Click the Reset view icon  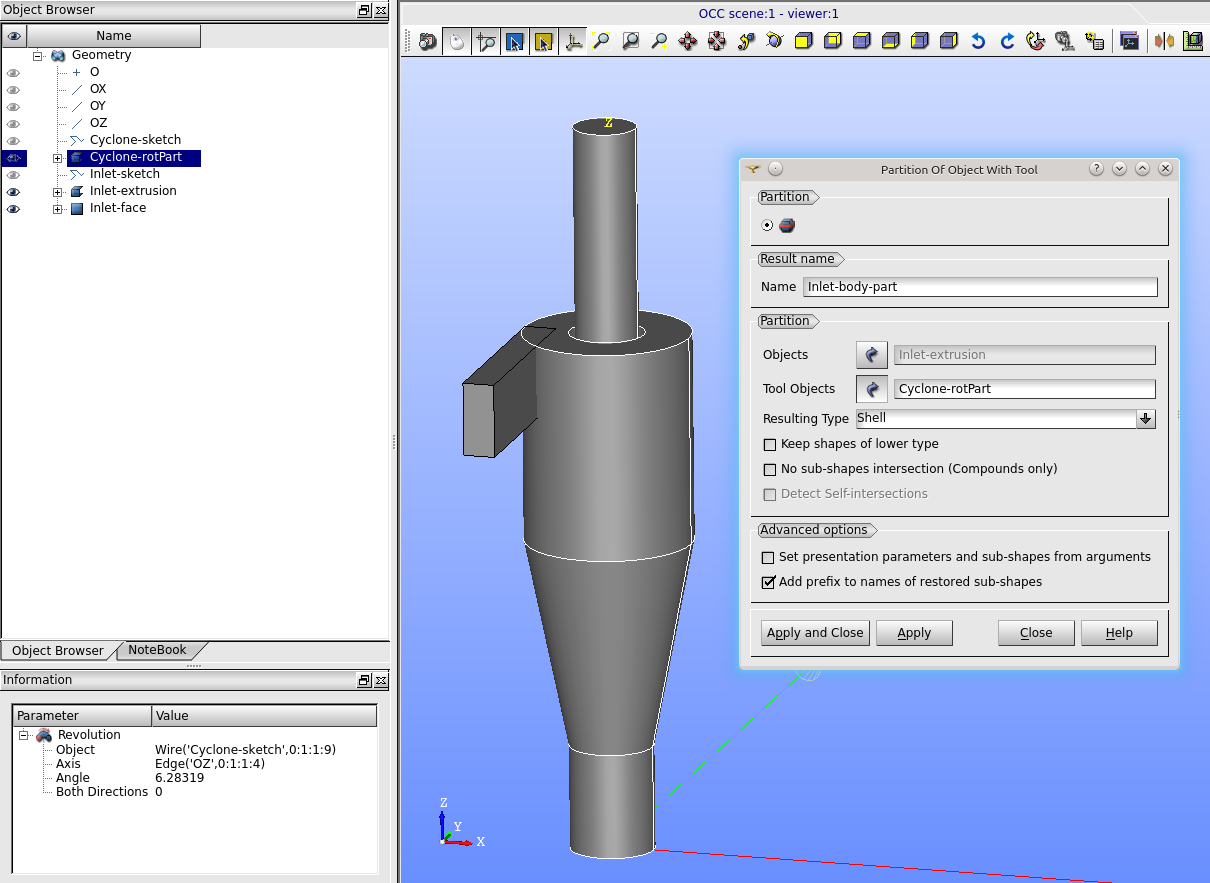(1036, 42)
